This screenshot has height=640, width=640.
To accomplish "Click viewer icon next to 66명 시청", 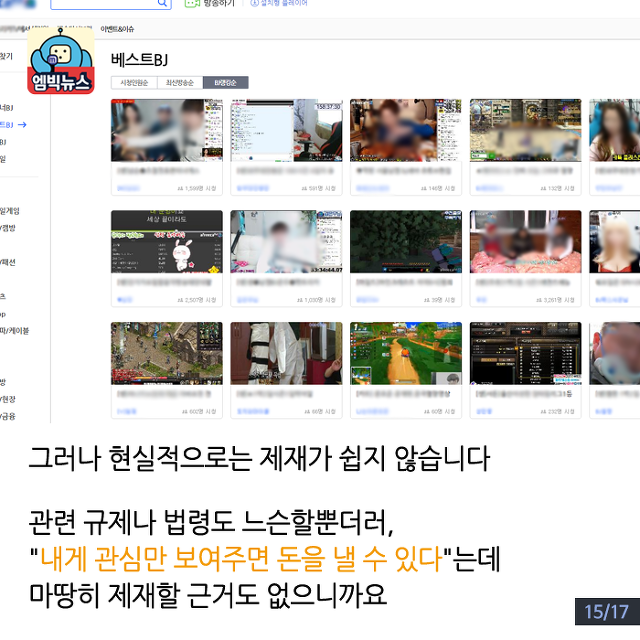I will click(x=307, y=412).
